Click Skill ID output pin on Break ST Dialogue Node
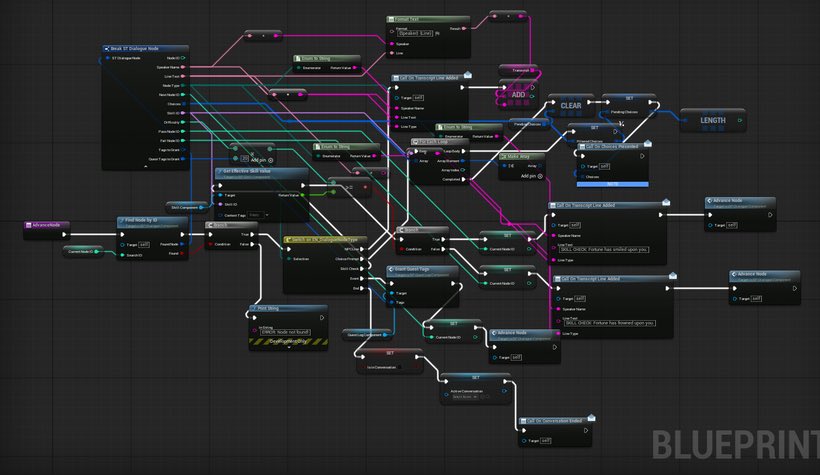820x475 pixels. 183,113
